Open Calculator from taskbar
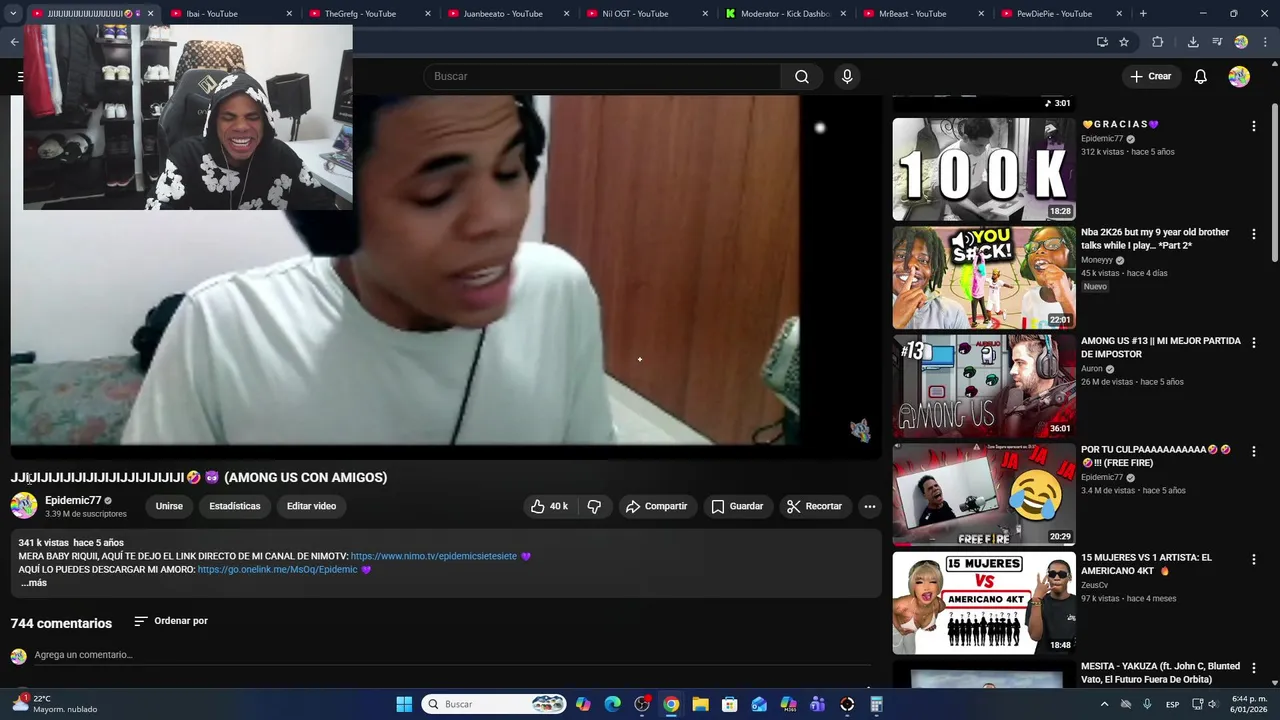 click(x=876, y=704)
